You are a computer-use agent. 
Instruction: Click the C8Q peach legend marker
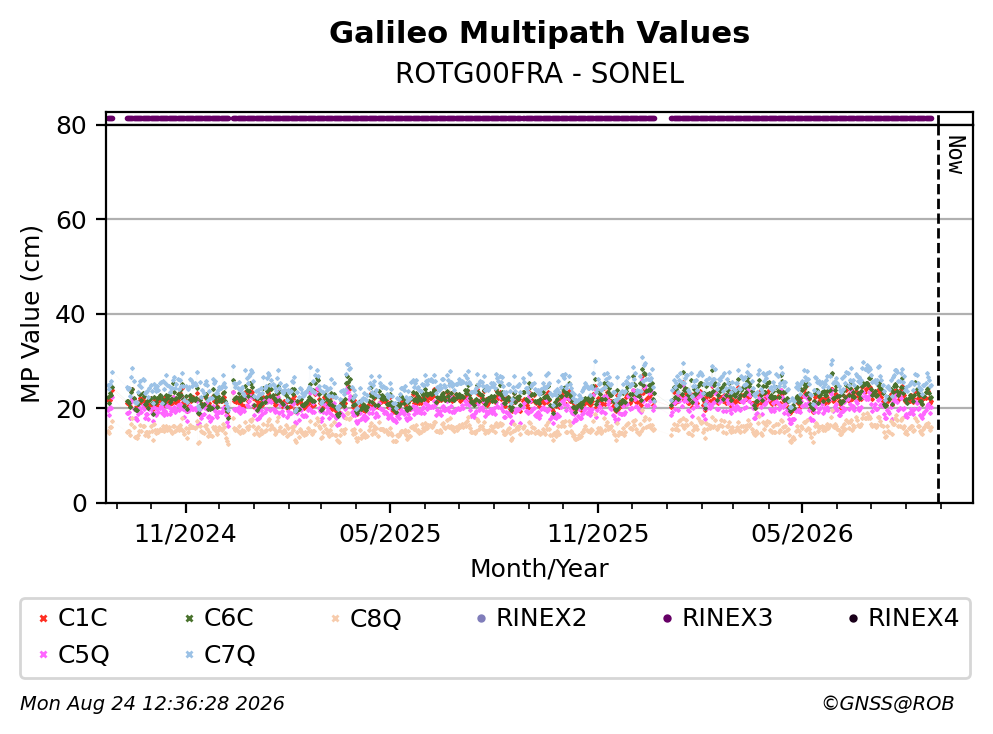point(335,618)
